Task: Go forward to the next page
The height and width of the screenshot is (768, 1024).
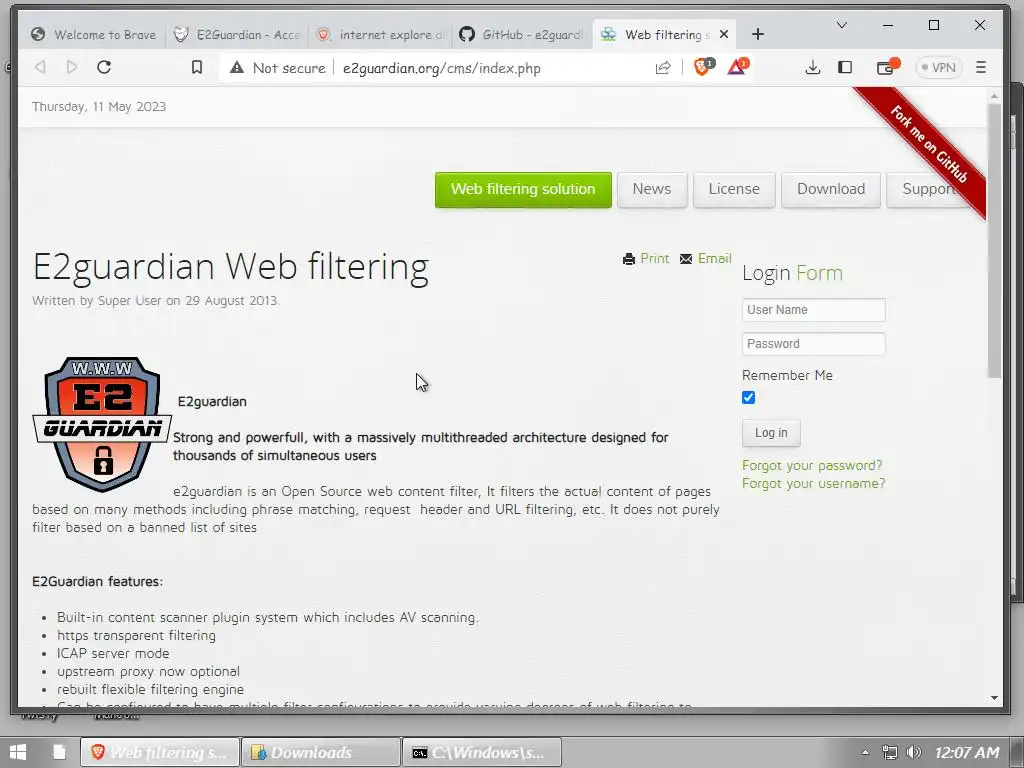Action: tap(72, 67)
